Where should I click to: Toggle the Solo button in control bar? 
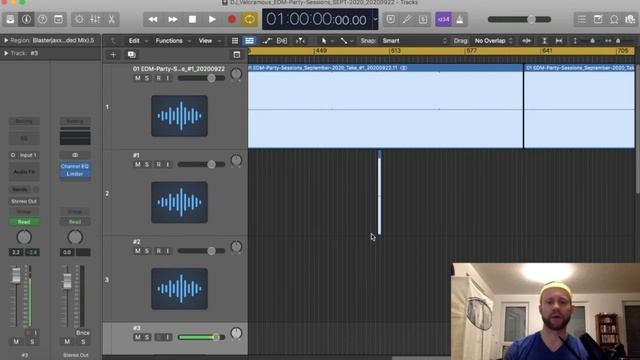click(x=423, y=19)
